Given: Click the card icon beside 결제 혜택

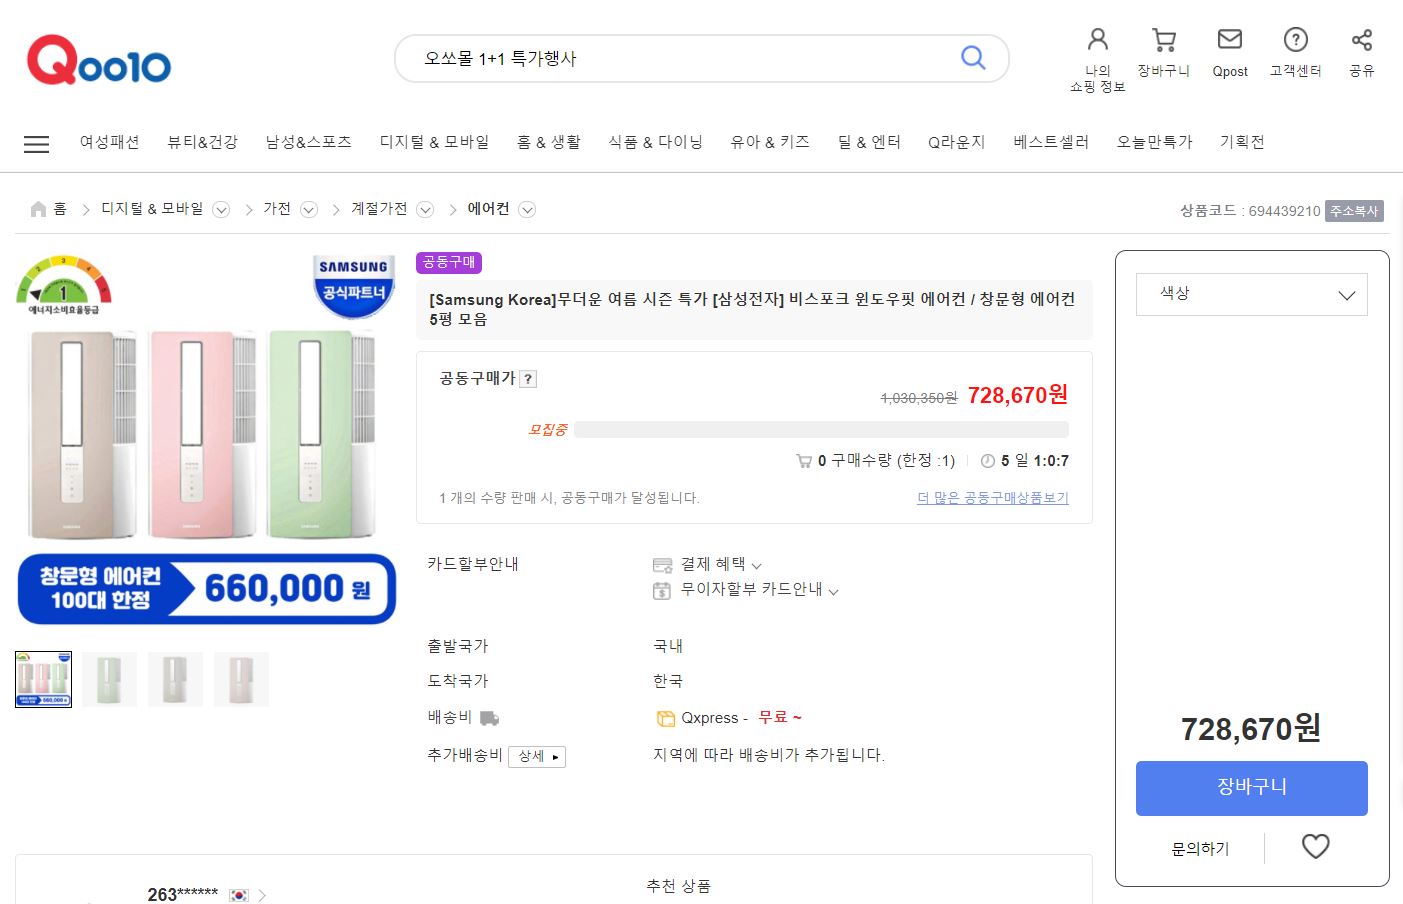Looking at the screenshot, I should click(662, 565).
